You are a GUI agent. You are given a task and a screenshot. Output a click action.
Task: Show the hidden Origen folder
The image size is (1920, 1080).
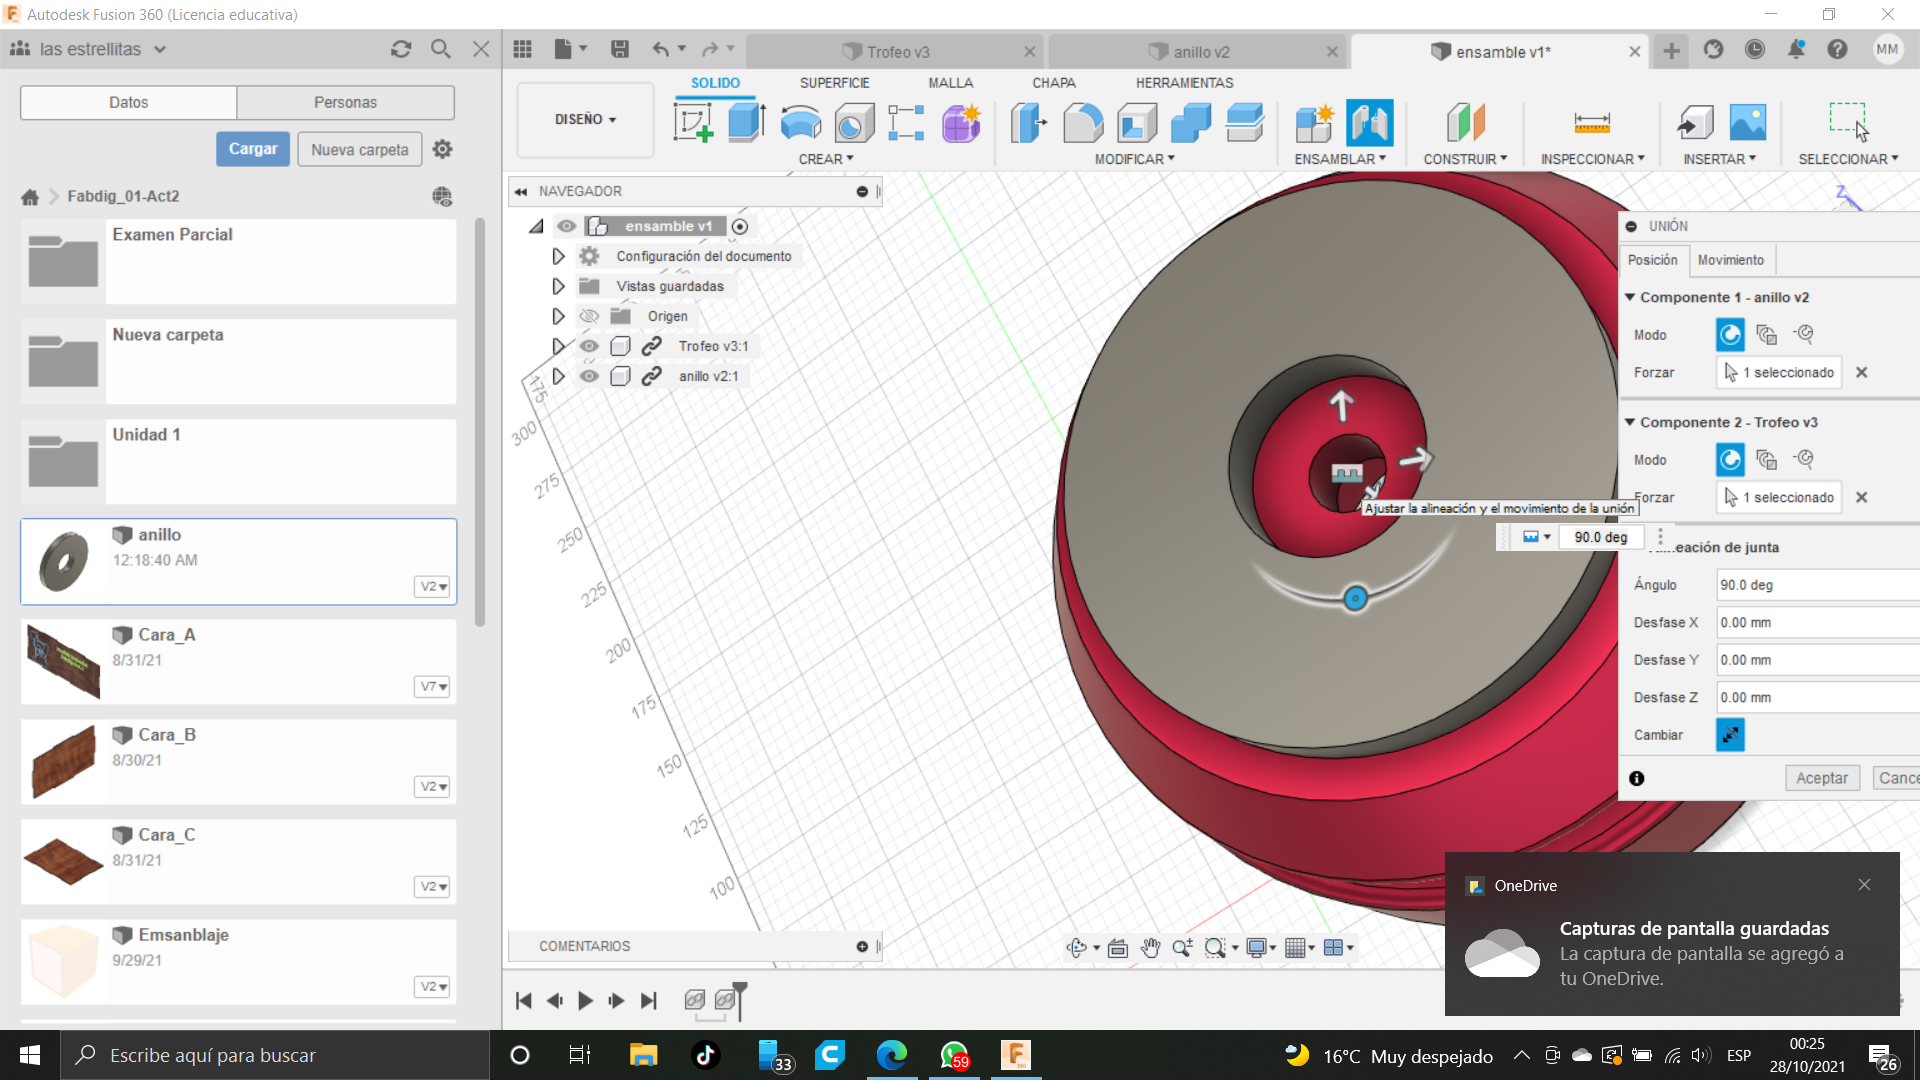tap(589, 316)
